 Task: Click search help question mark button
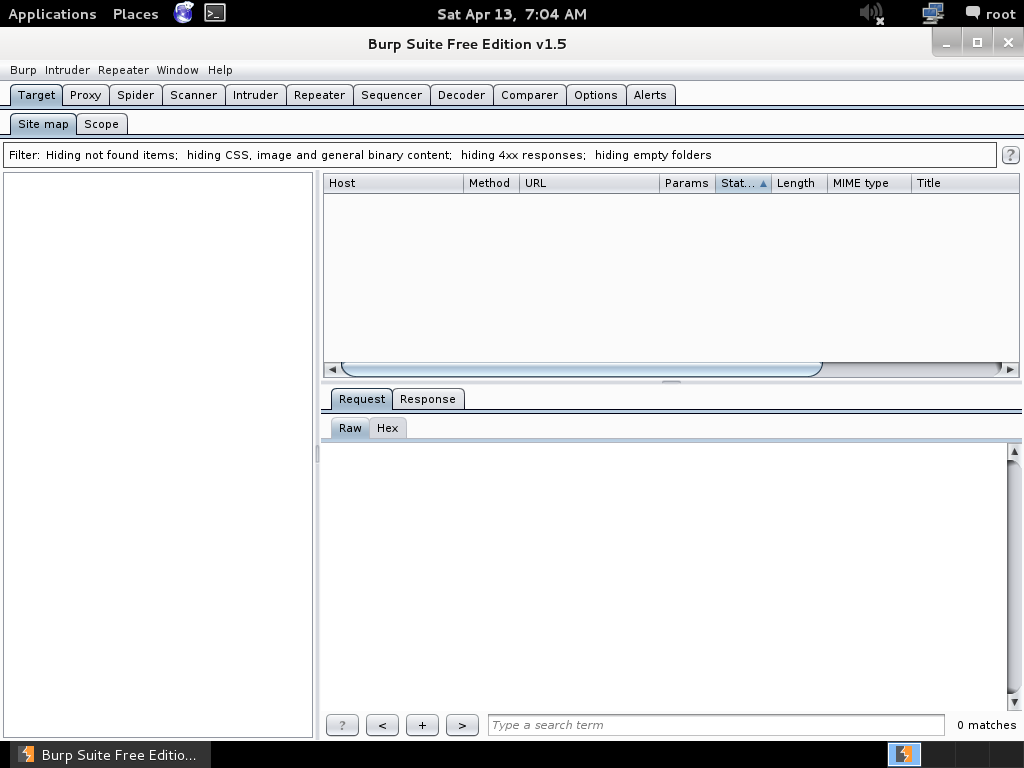click(x=342, y=725)
